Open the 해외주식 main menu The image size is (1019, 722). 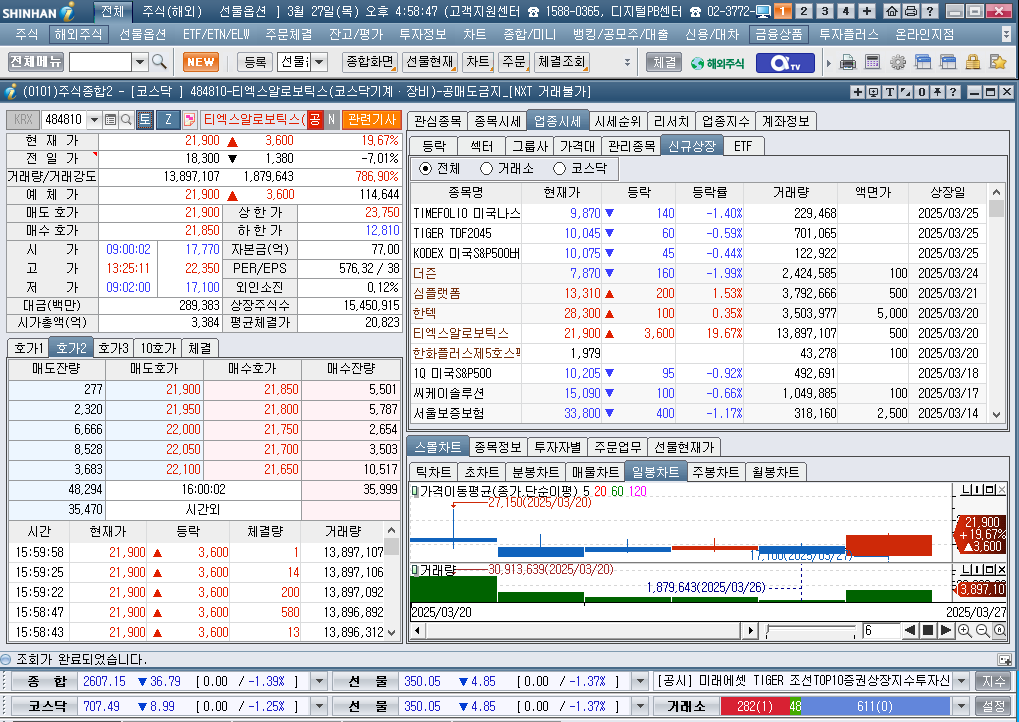[78, 34]
